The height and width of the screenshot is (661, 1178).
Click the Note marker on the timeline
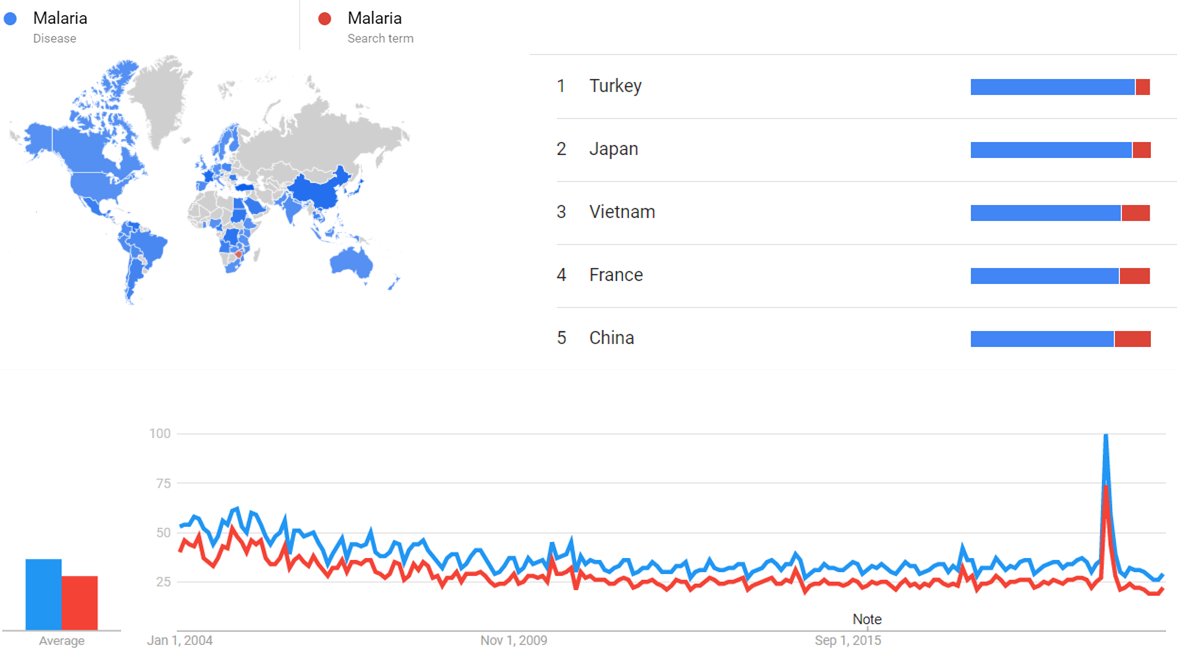click(867, 619)
